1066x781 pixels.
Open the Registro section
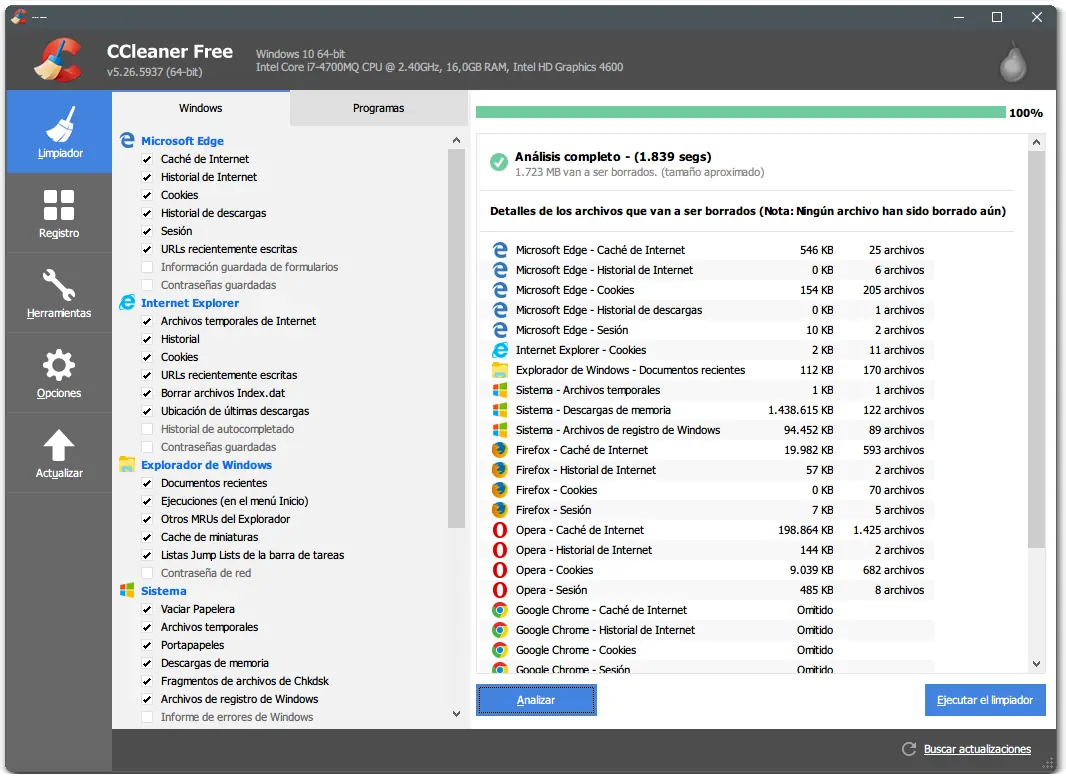point(59,213)
